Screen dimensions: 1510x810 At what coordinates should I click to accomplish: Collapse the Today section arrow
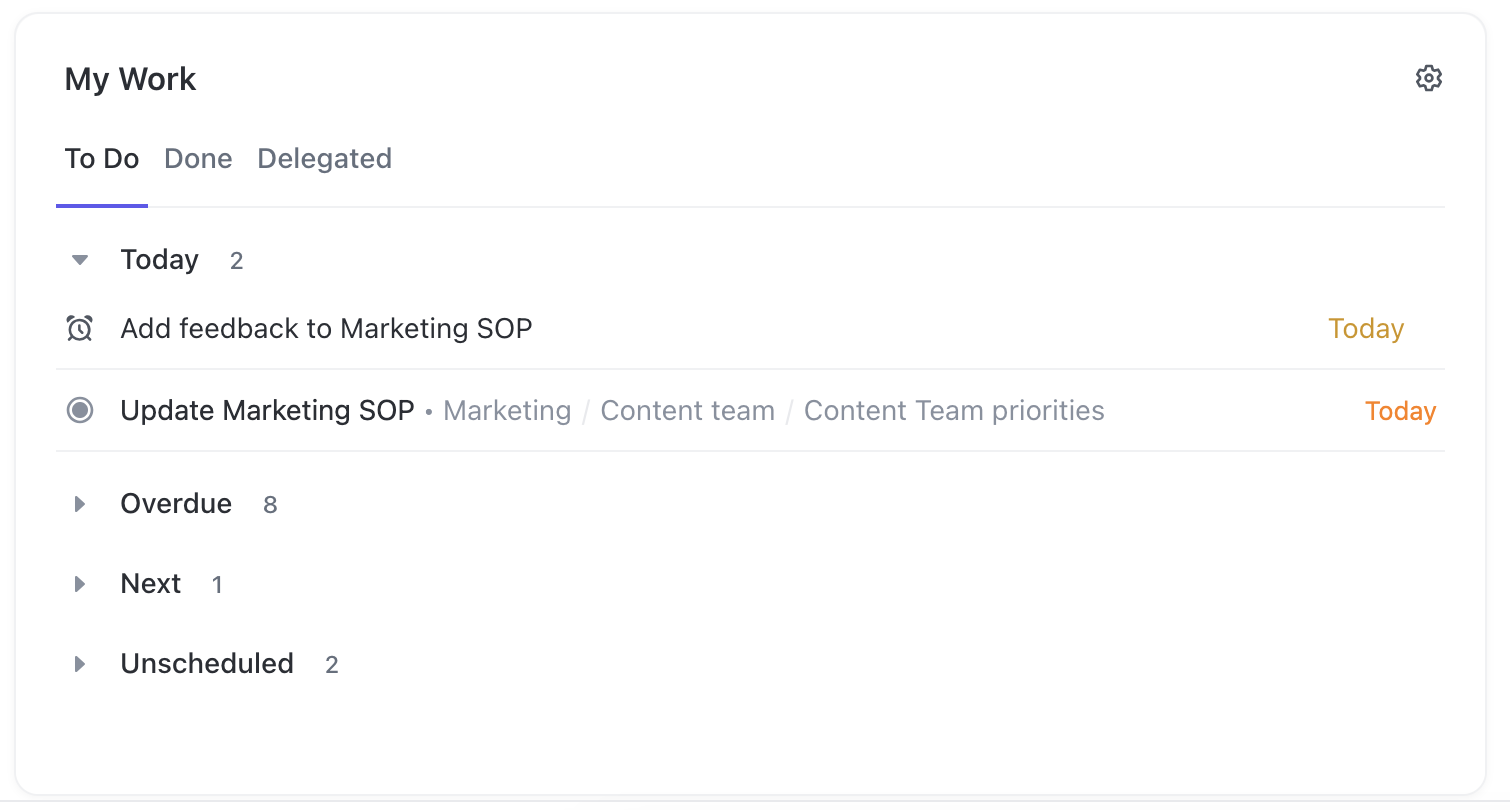pyautogui.click(x=80, y=261)
